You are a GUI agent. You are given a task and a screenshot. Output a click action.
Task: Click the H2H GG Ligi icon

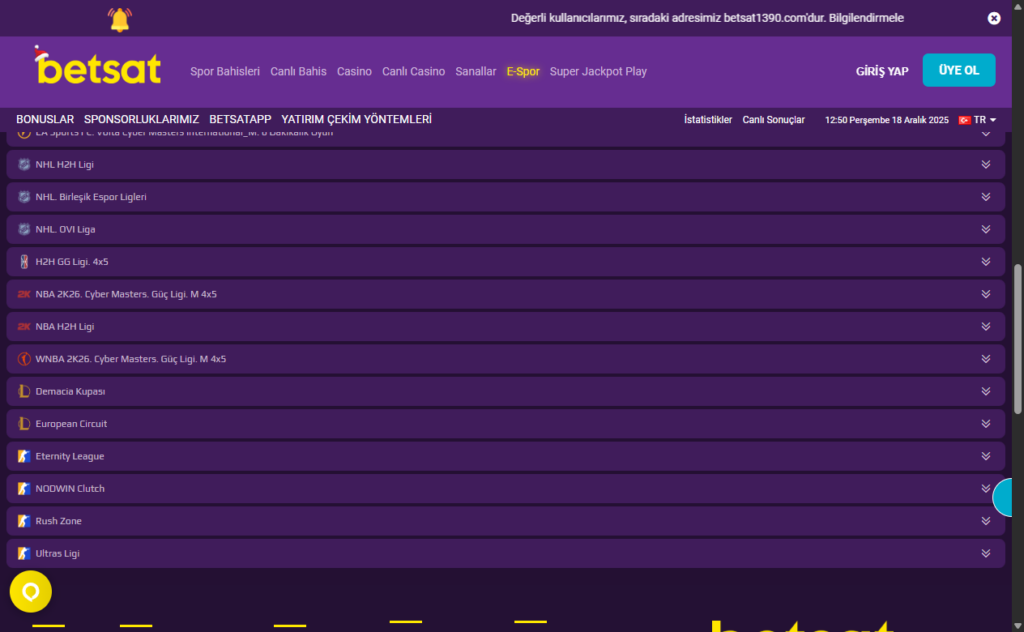click(24, 262)
